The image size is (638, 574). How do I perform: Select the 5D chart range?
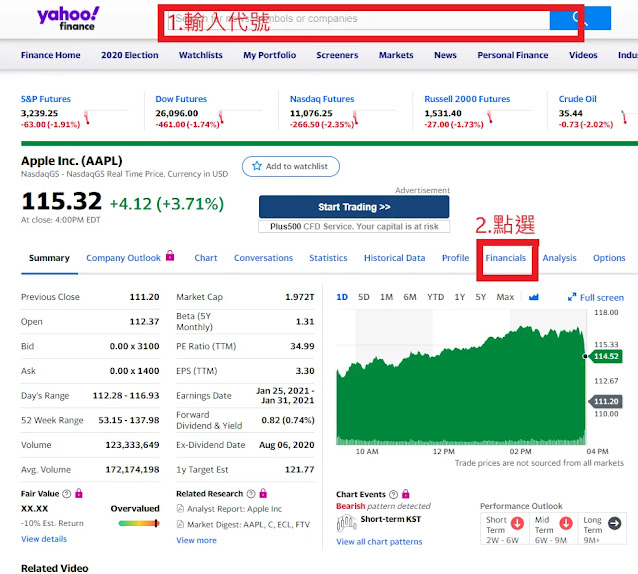point(364,297)
